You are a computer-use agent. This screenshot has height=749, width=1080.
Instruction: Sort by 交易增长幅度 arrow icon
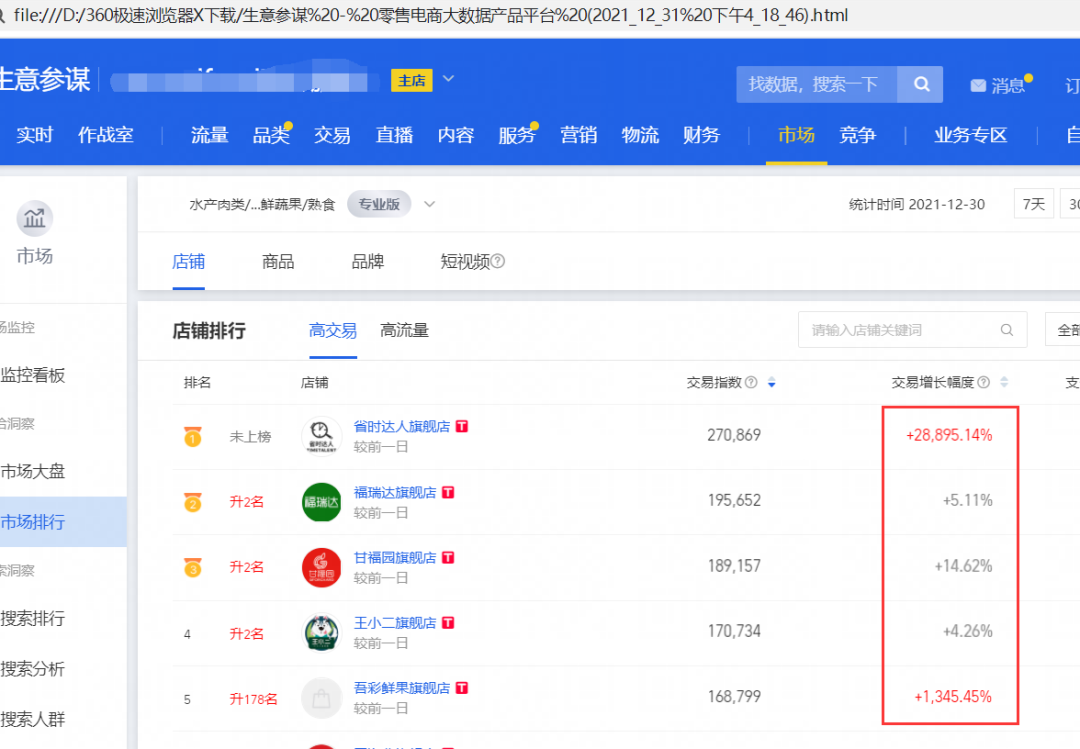1004,382
